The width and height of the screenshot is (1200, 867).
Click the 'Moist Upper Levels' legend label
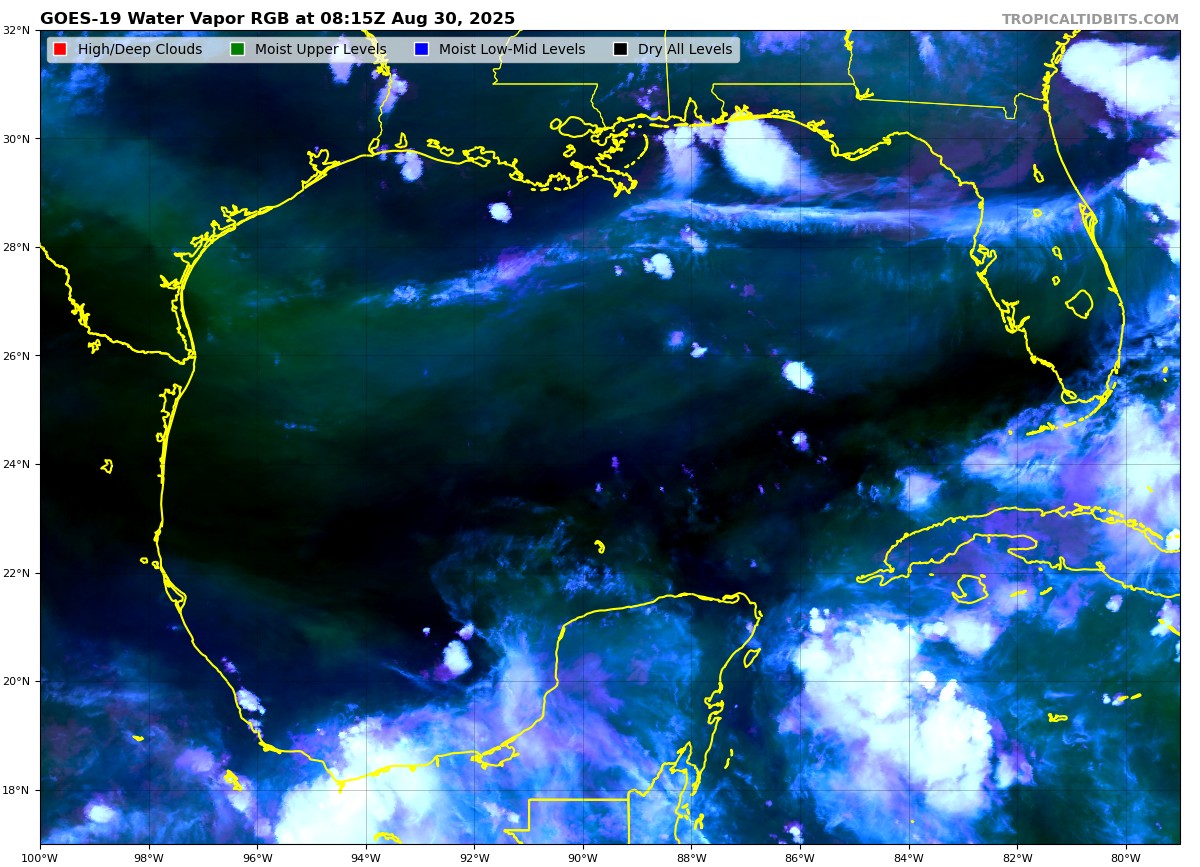coord(320,50)
